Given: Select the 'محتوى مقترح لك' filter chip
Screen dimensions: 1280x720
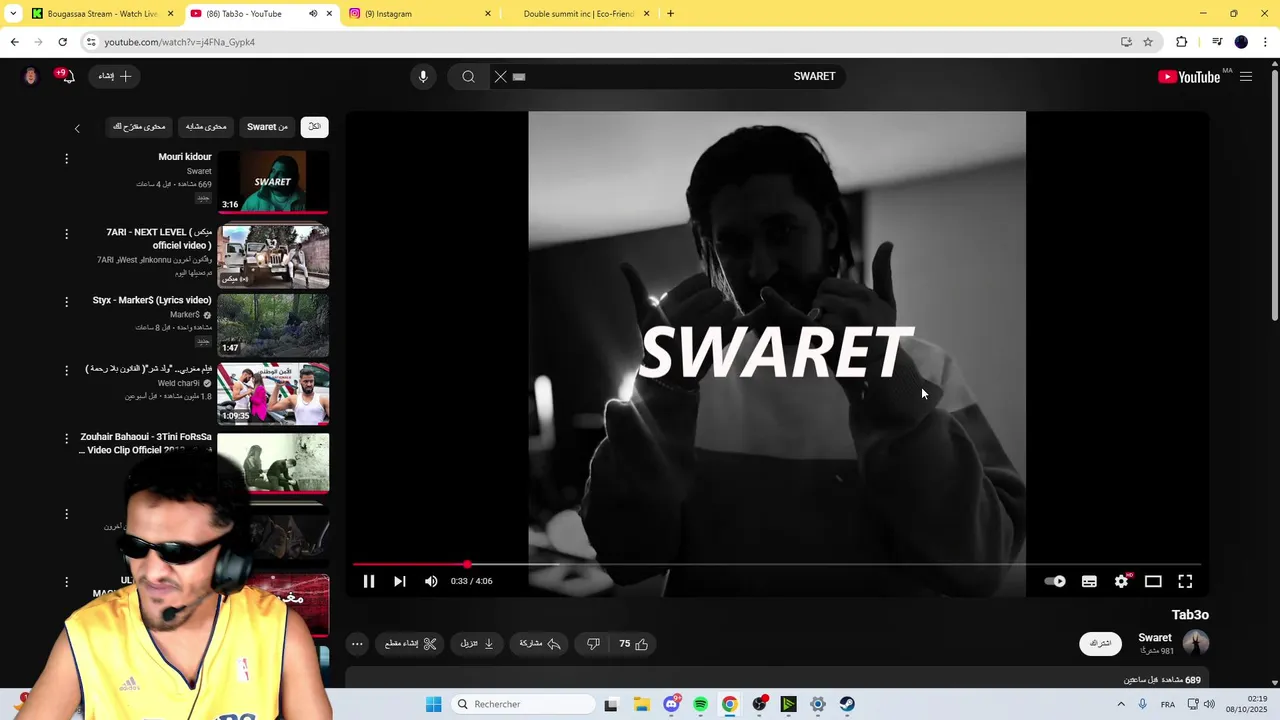Looking at the screenshot, I should [x=139, y=127].
